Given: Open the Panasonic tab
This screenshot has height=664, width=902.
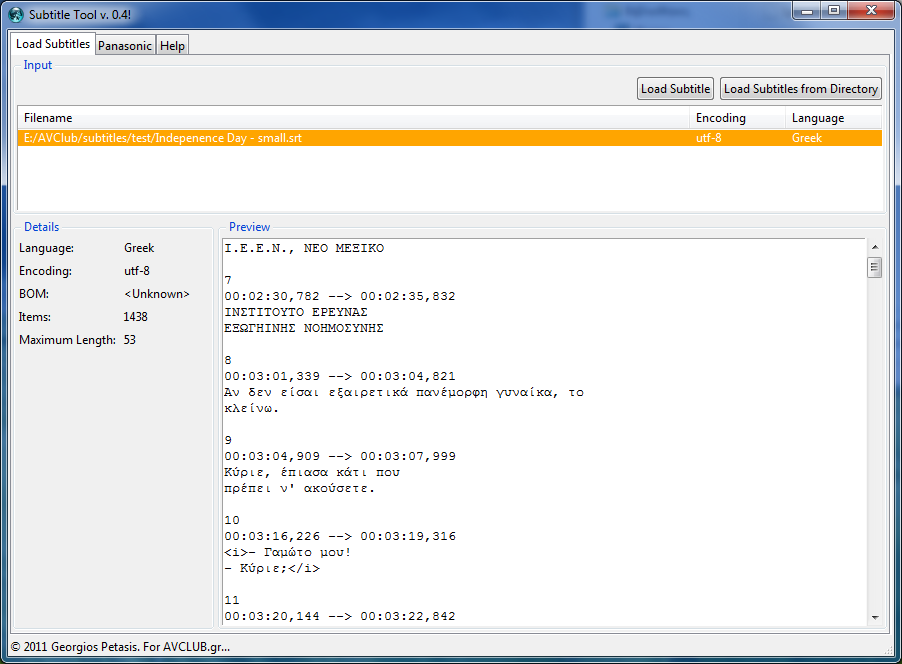Looking at the screenshot, I should click(125, 45).
